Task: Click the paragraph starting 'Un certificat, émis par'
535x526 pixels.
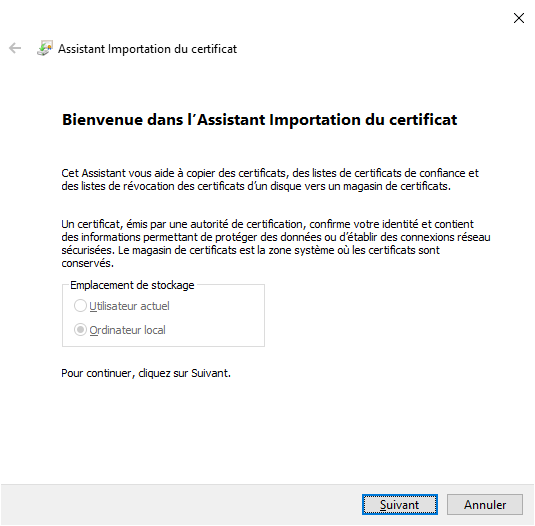Action: point(276,244)
